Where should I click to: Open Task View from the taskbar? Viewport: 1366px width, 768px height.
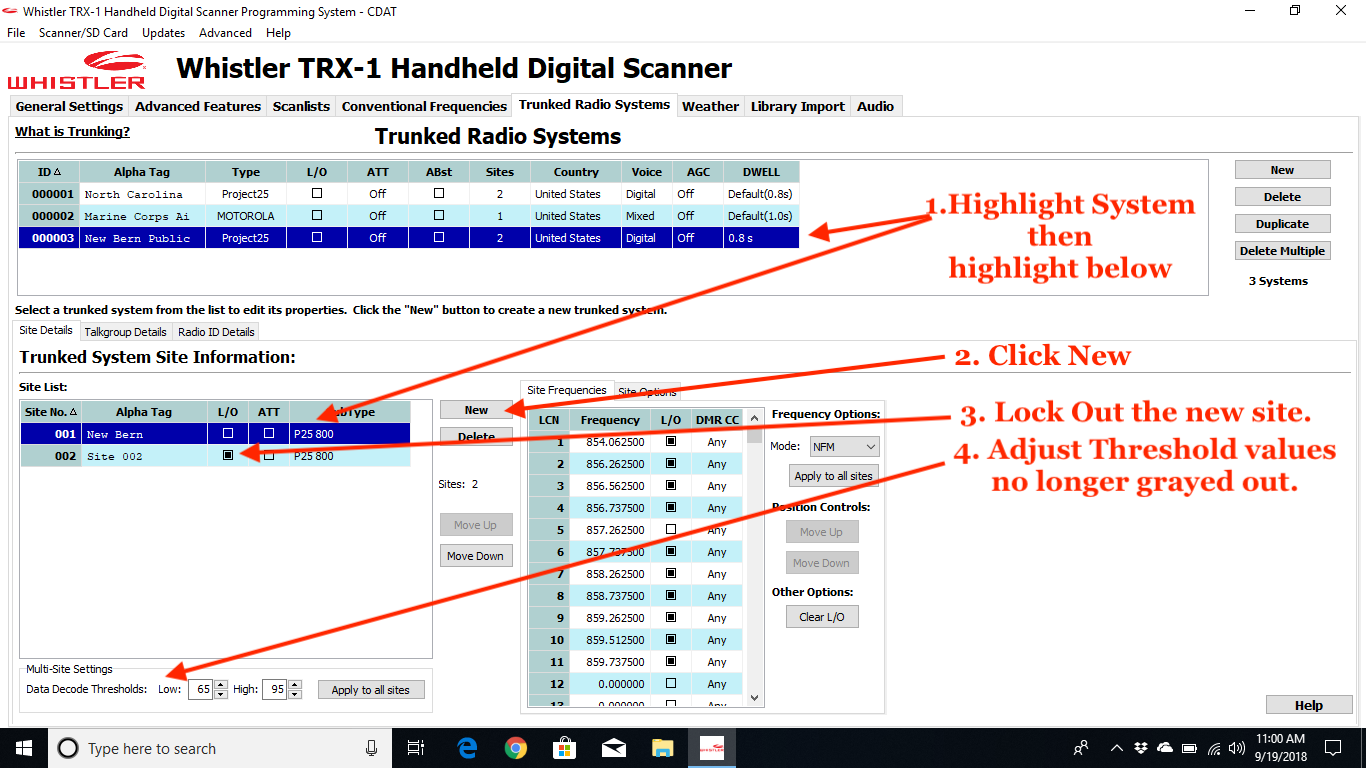pyautogui.click(x=417, y=748)
